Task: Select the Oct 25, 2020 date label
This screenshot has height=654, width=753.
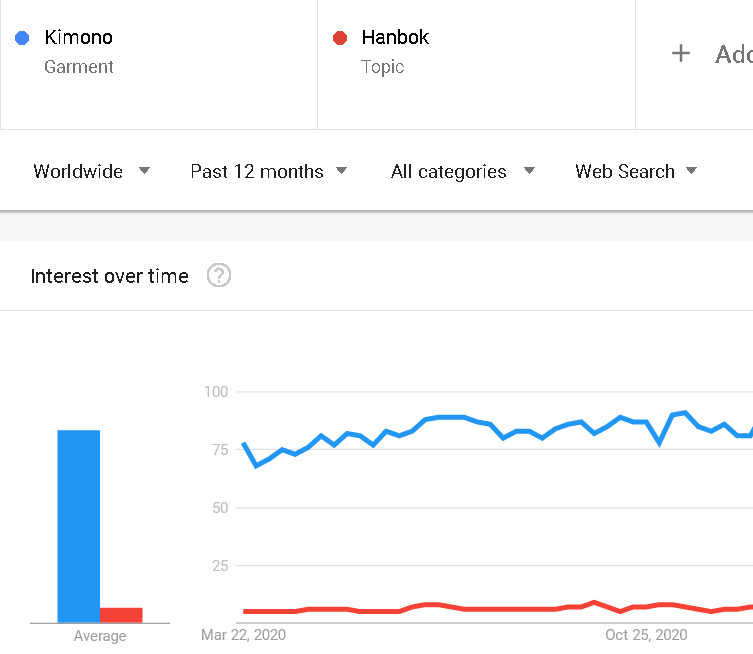Action: pyautogui.click(x=646, y=634)
